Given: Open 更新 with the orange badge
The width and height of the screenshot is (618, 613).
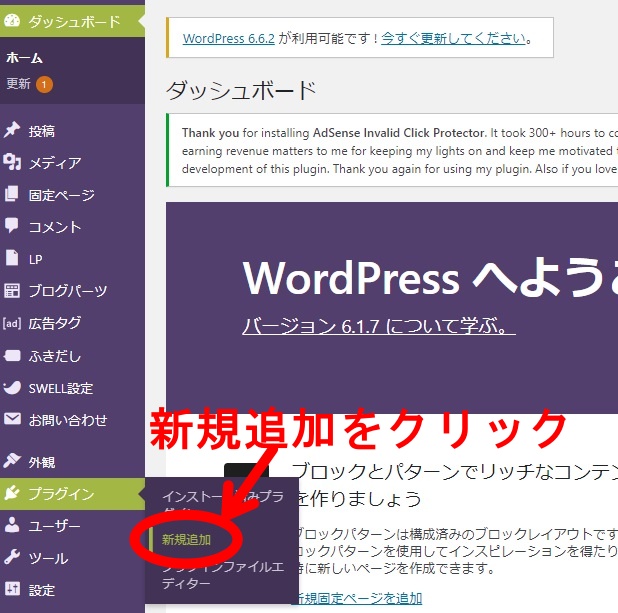Looking at the screenshot, I should coord(19,84).
